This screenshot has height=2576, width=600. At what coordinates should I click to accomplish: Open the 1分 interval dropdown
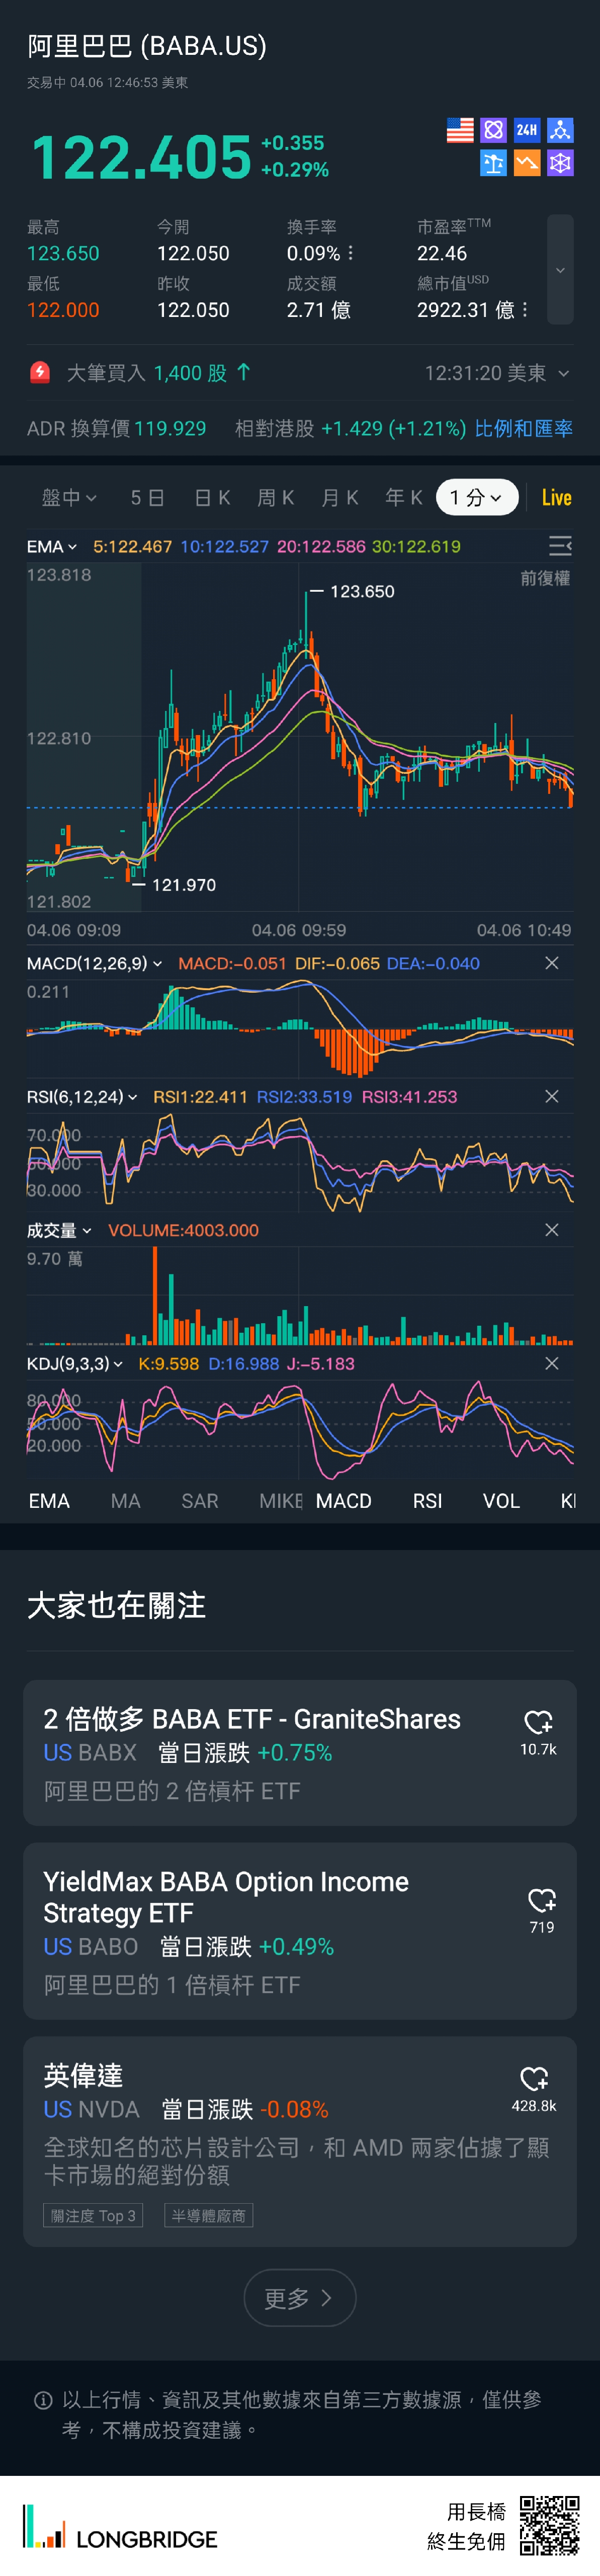476,498
